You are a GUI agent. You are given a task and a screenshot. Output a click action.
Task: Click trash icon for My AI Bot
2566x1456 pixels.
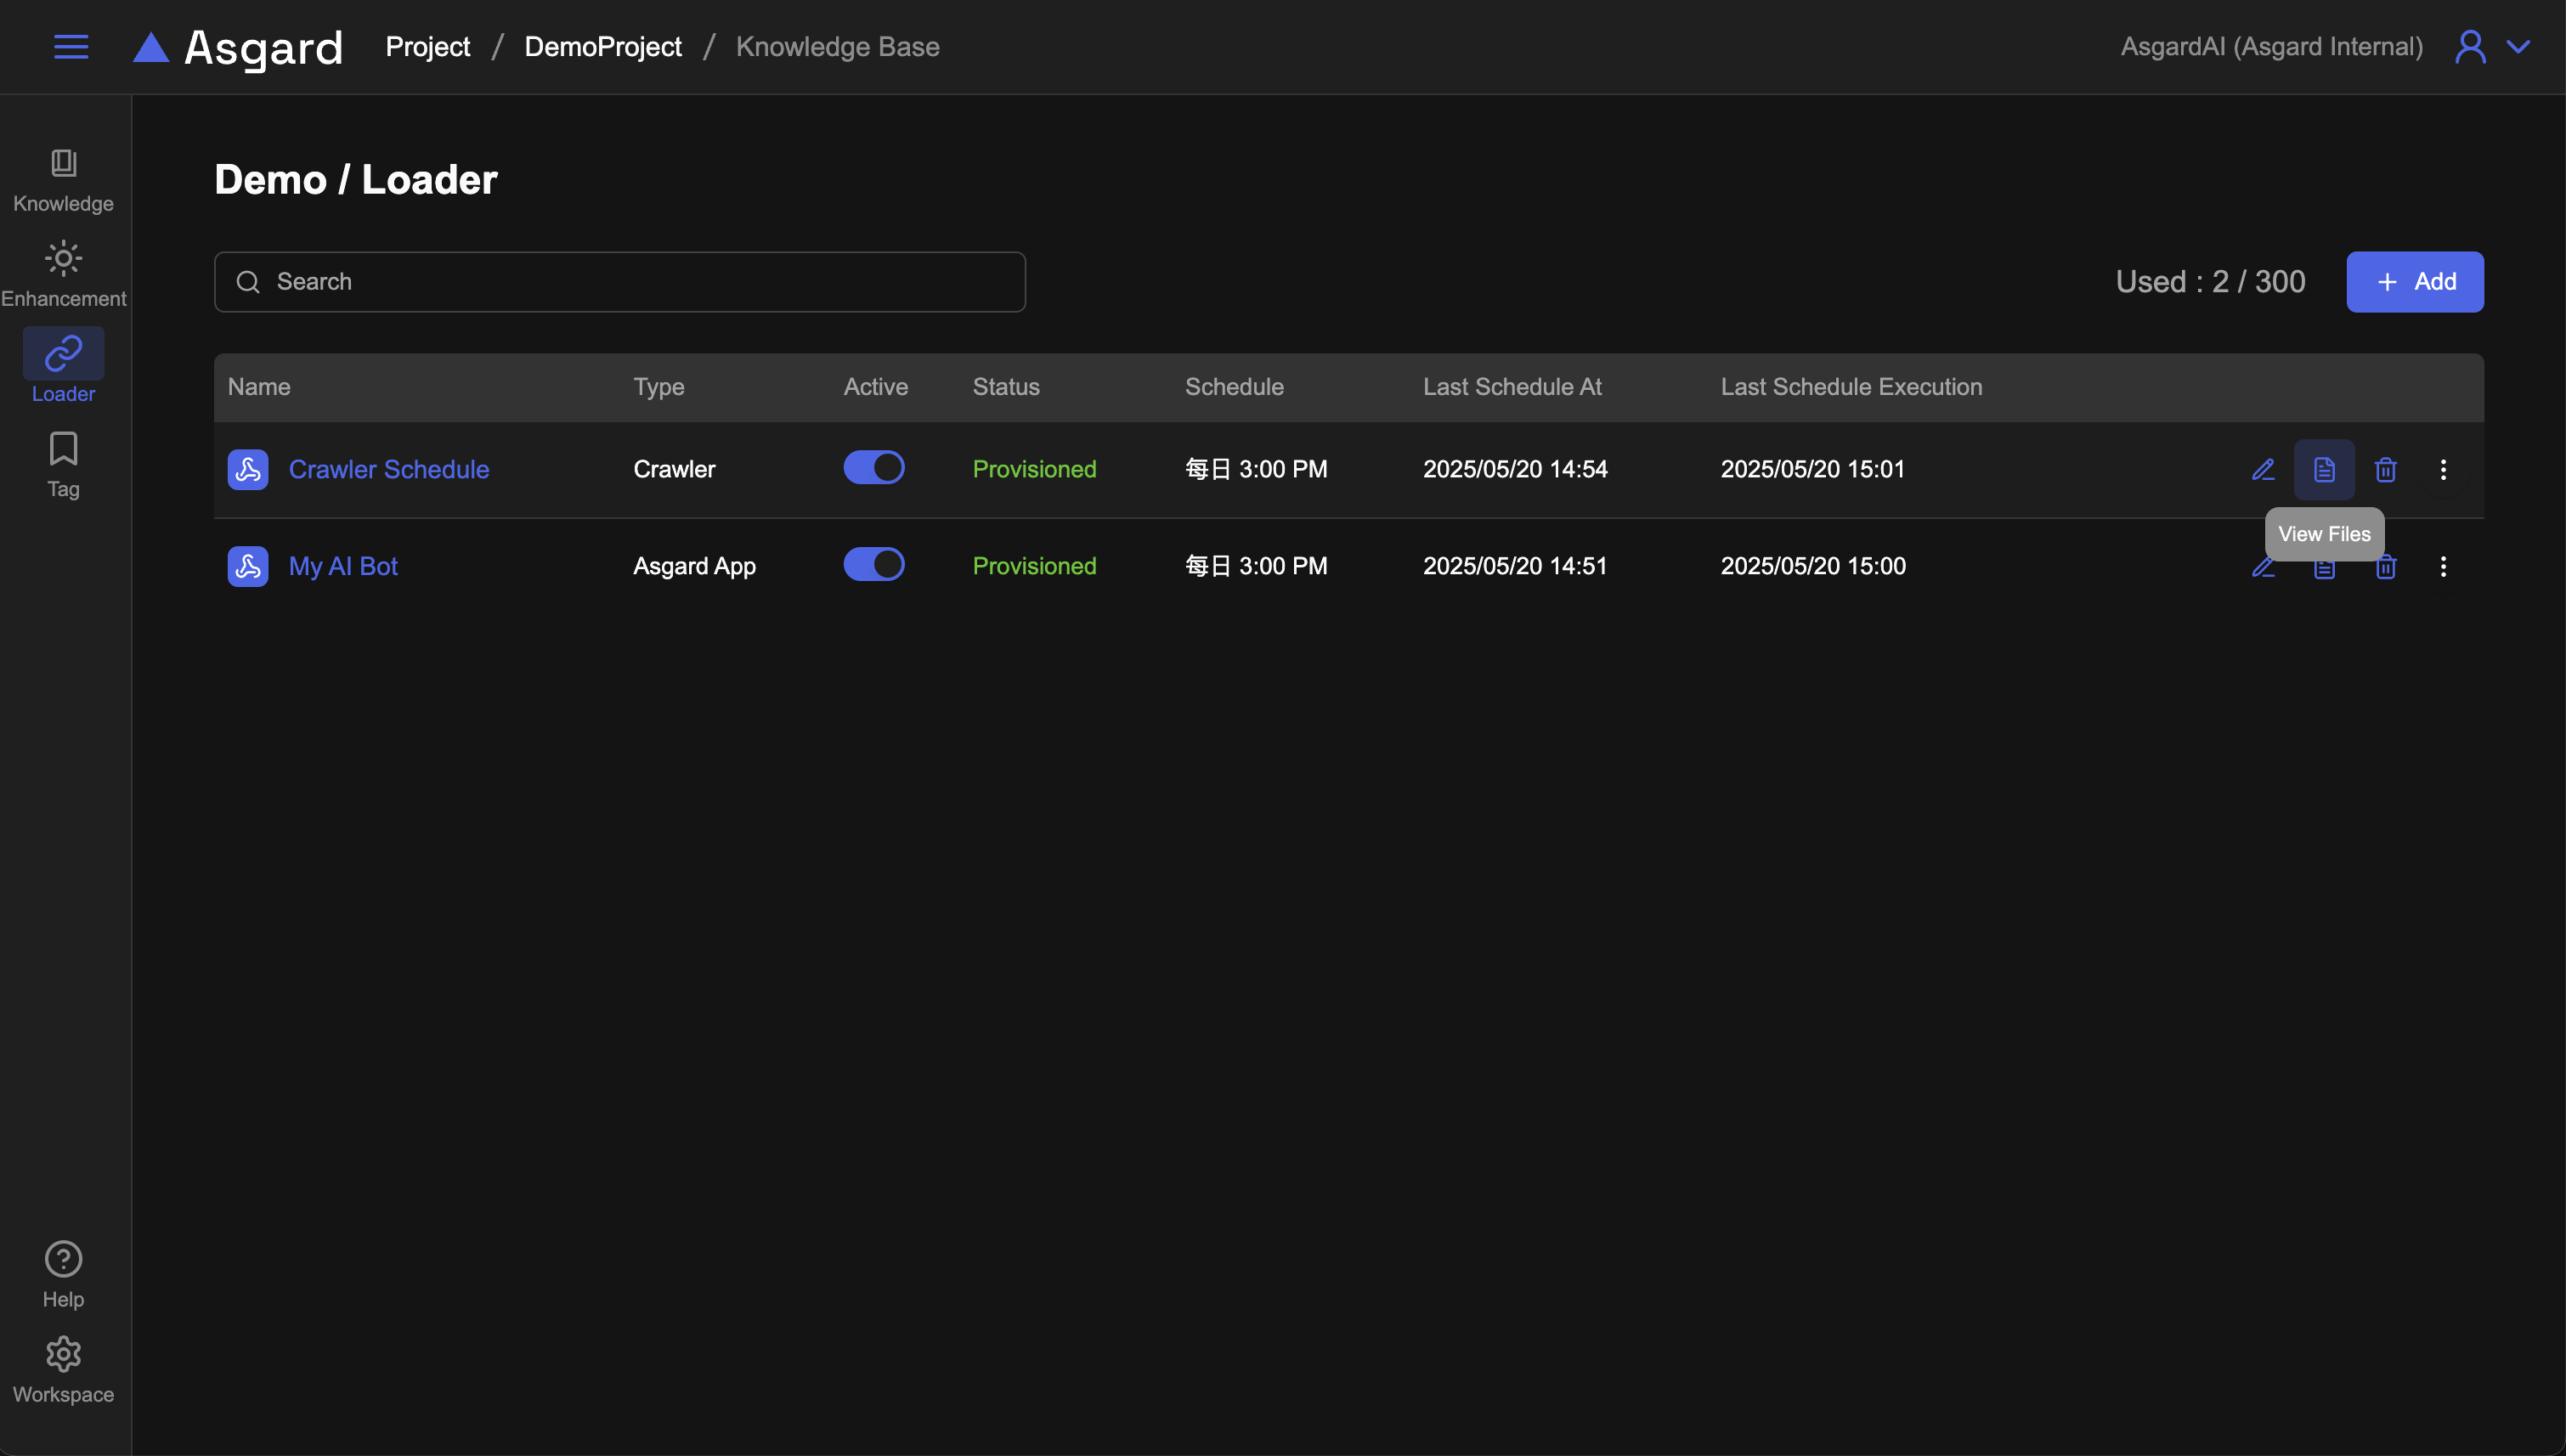click(x=2386, y=568)
